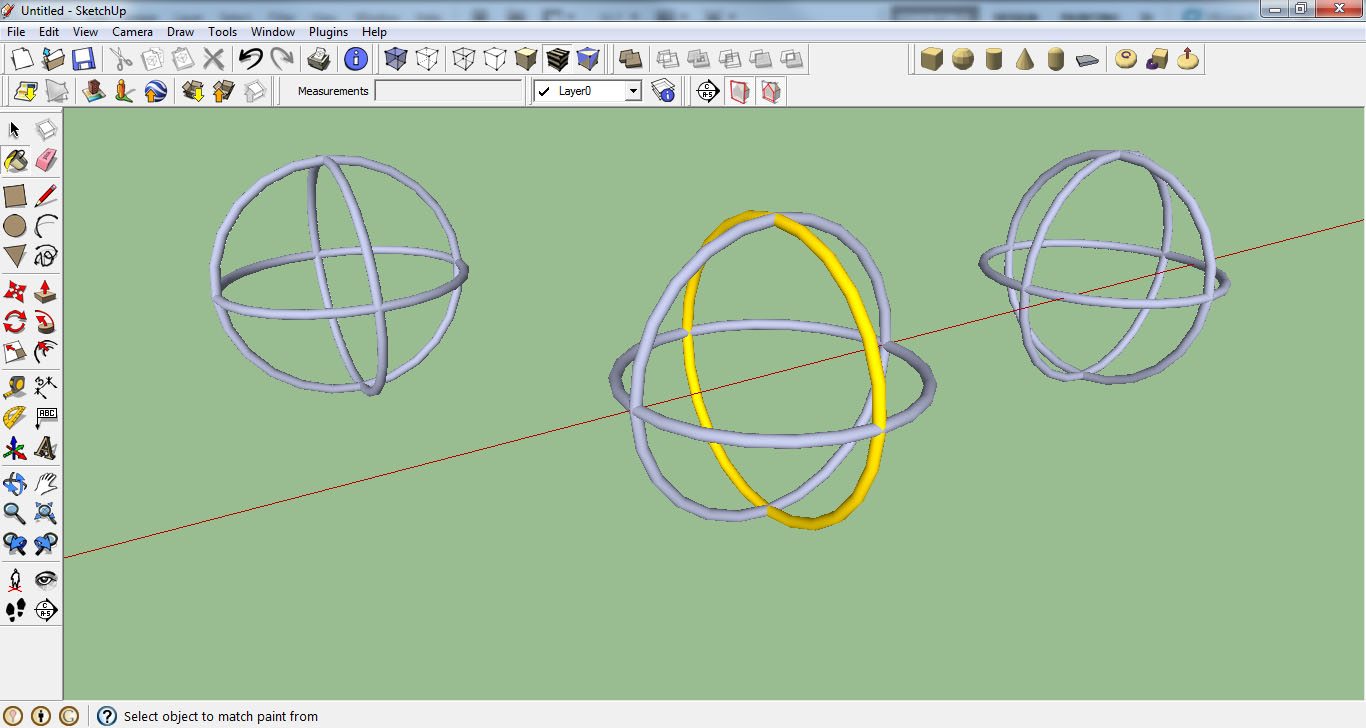Select the Circle drawing tool
This screenshot has width=1366, height=728.
[x=14, y=226]
